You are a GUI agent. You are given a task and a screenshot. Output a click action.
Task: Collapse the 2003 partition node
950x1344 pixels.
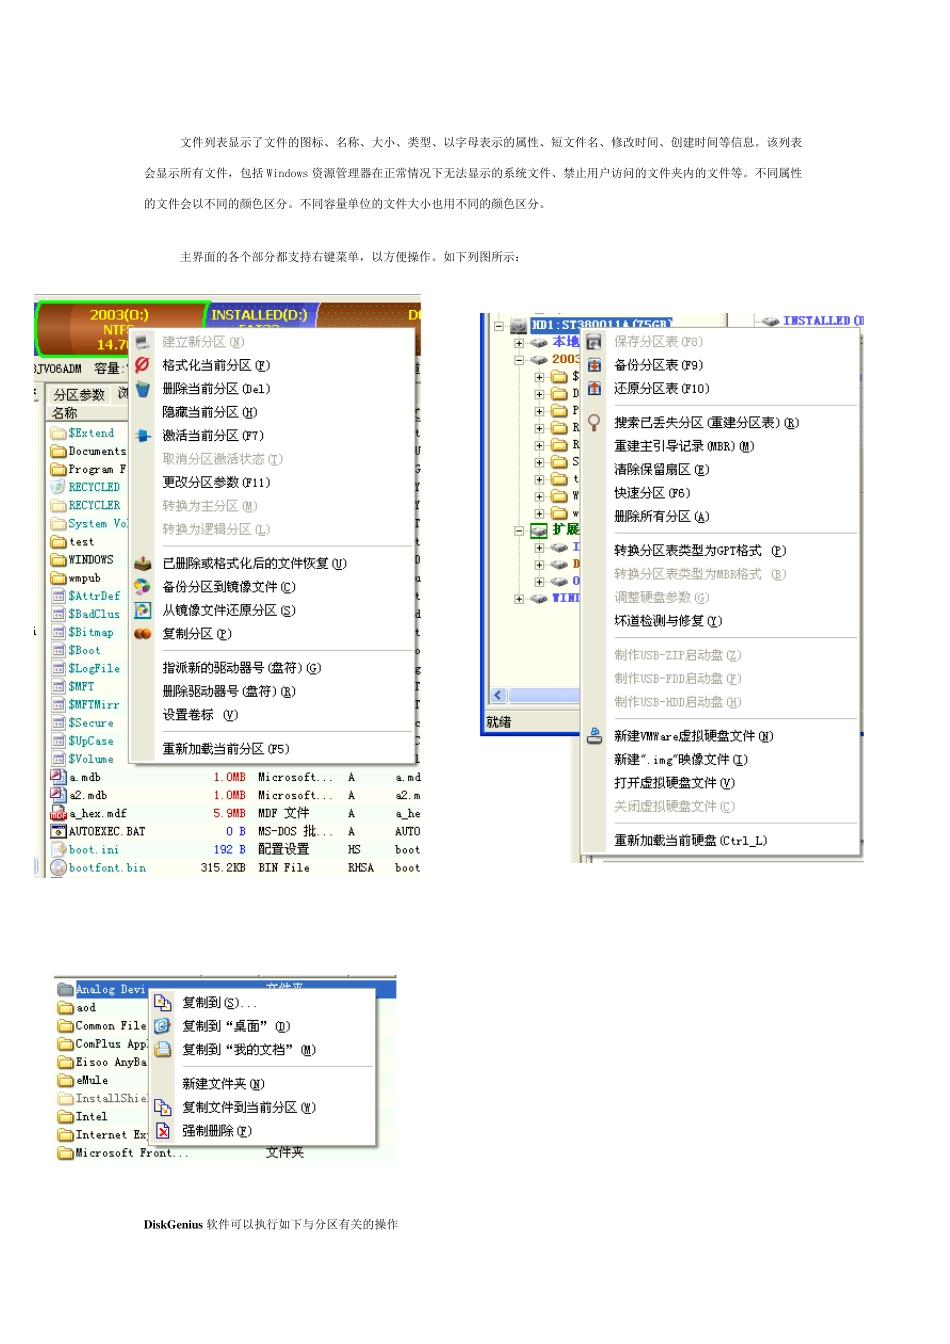coord(519,360)
